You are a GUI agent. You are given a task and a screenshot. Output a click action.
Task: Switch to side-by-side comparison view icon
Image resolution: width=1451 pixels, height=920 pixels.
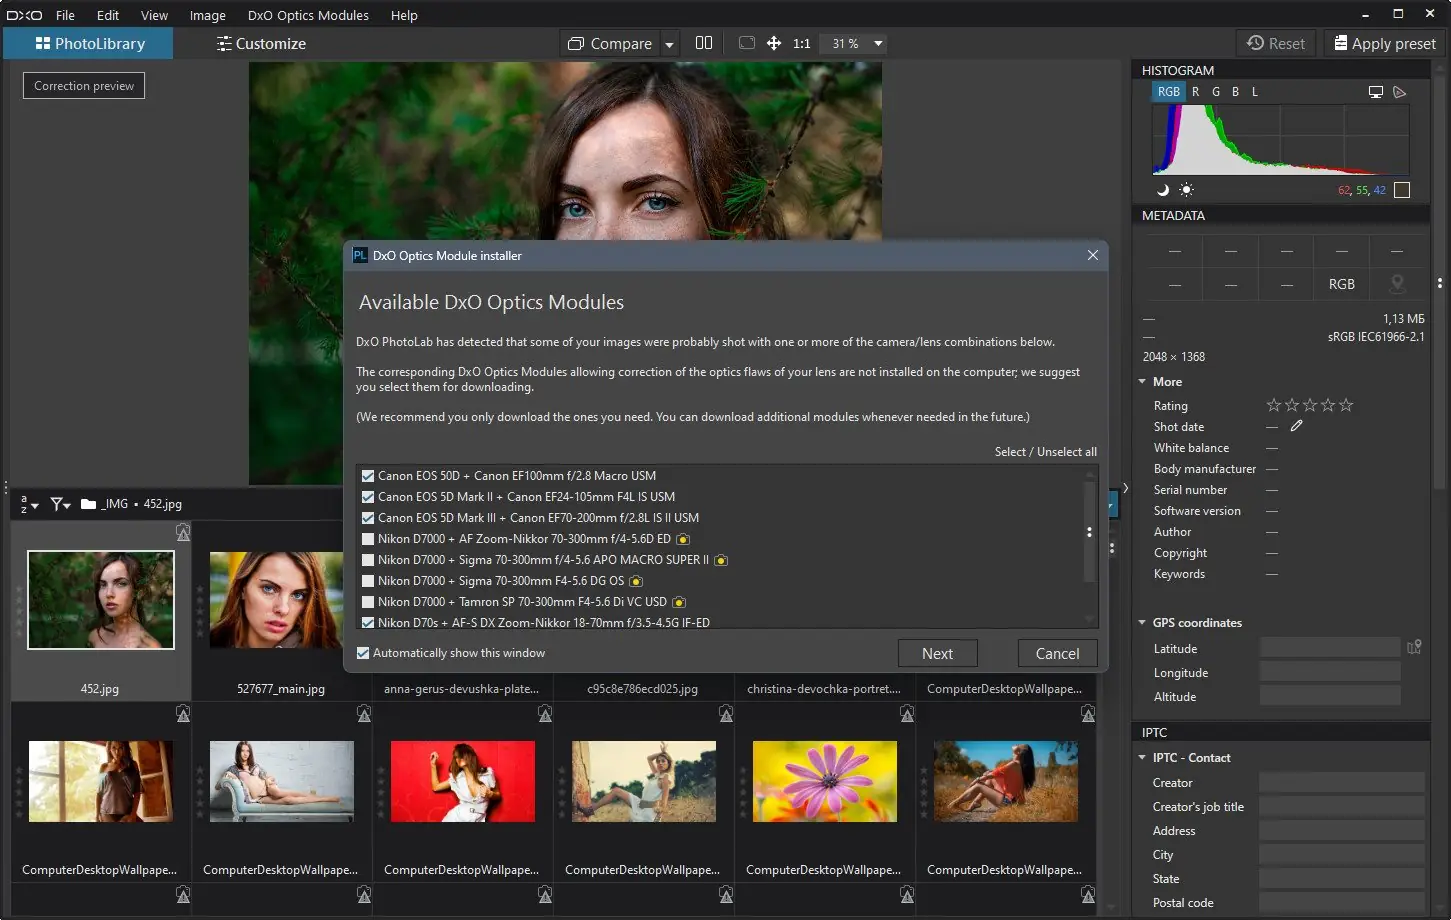[x=704, y=43]
